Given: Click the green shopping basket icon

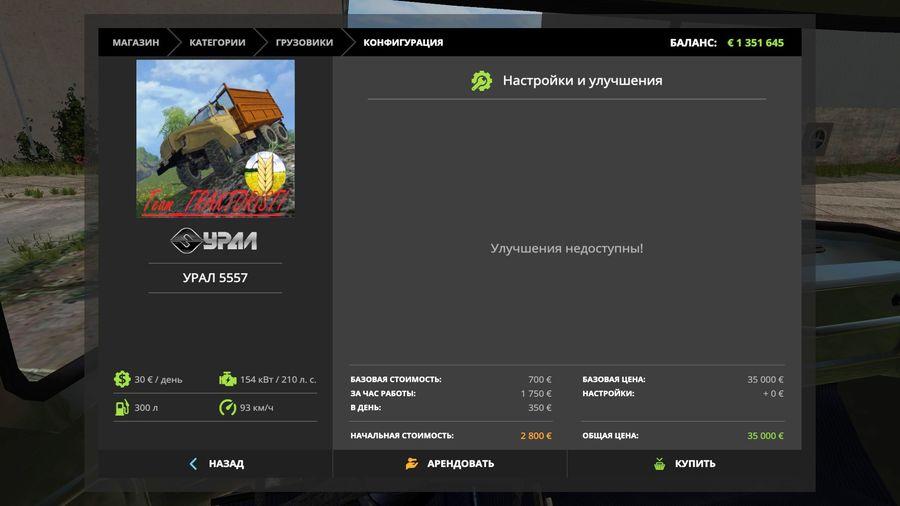Looking at the screenshot, I should [x=659, y=464].
